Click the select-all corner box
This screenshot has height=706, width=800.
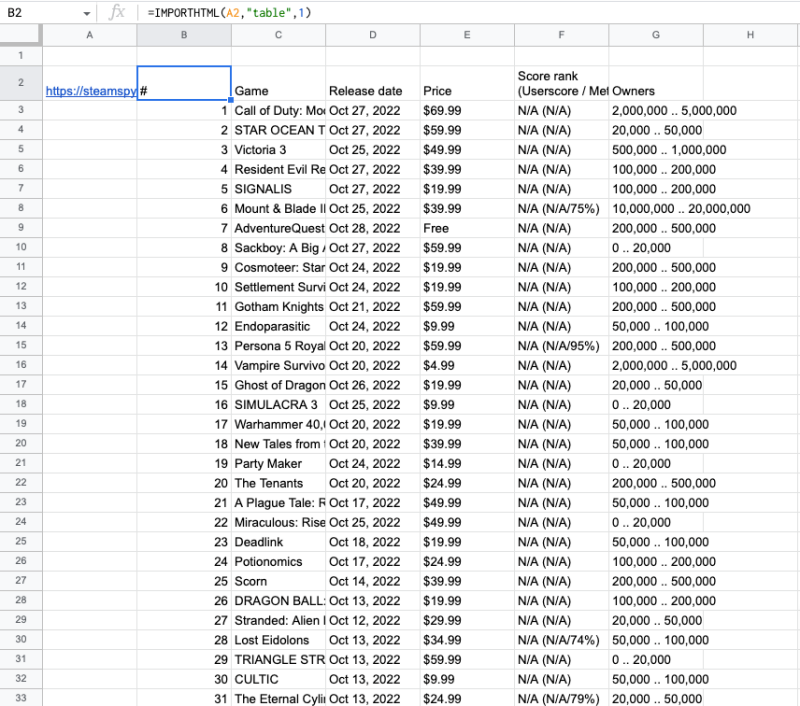pyautogui.click(x=20, y=35)
